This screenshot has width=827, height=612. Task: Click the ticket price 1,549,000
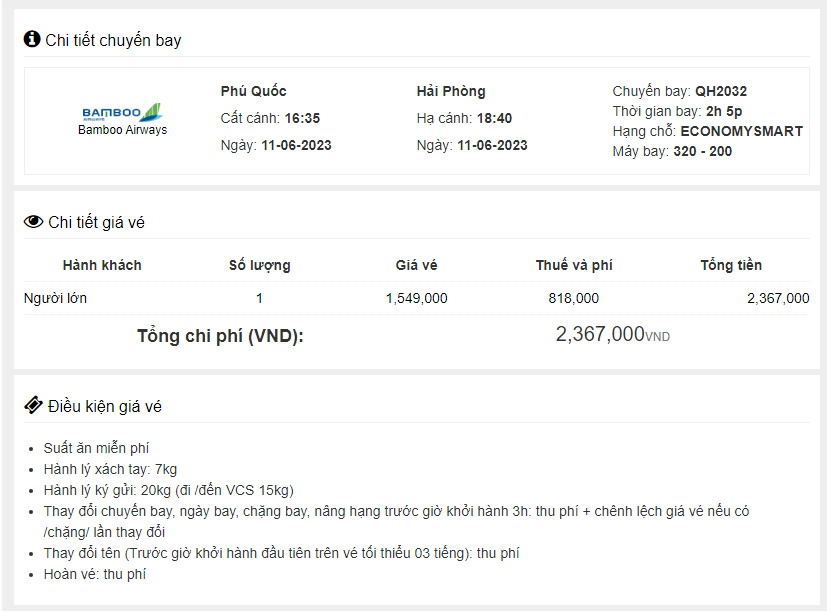point(416,298)
